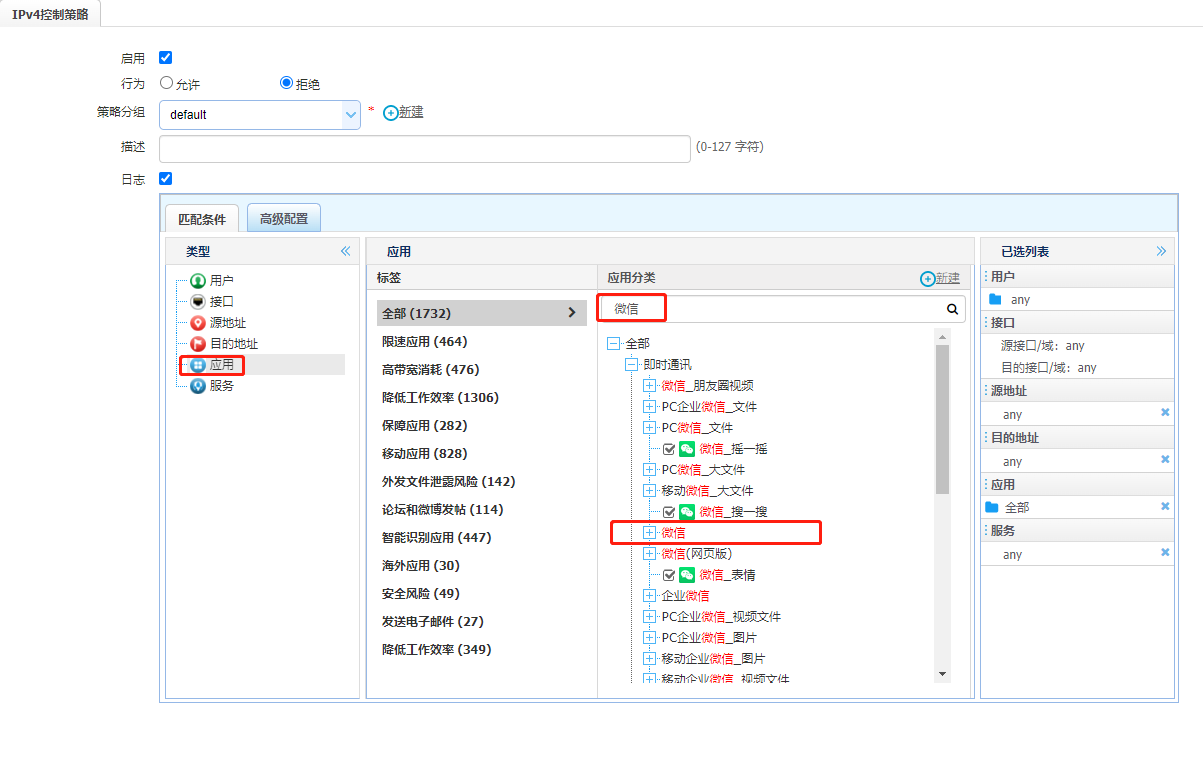The image size is (1203, 760).
Task: Select the 安全风险 (49) tag
Action: pos(421,593)
